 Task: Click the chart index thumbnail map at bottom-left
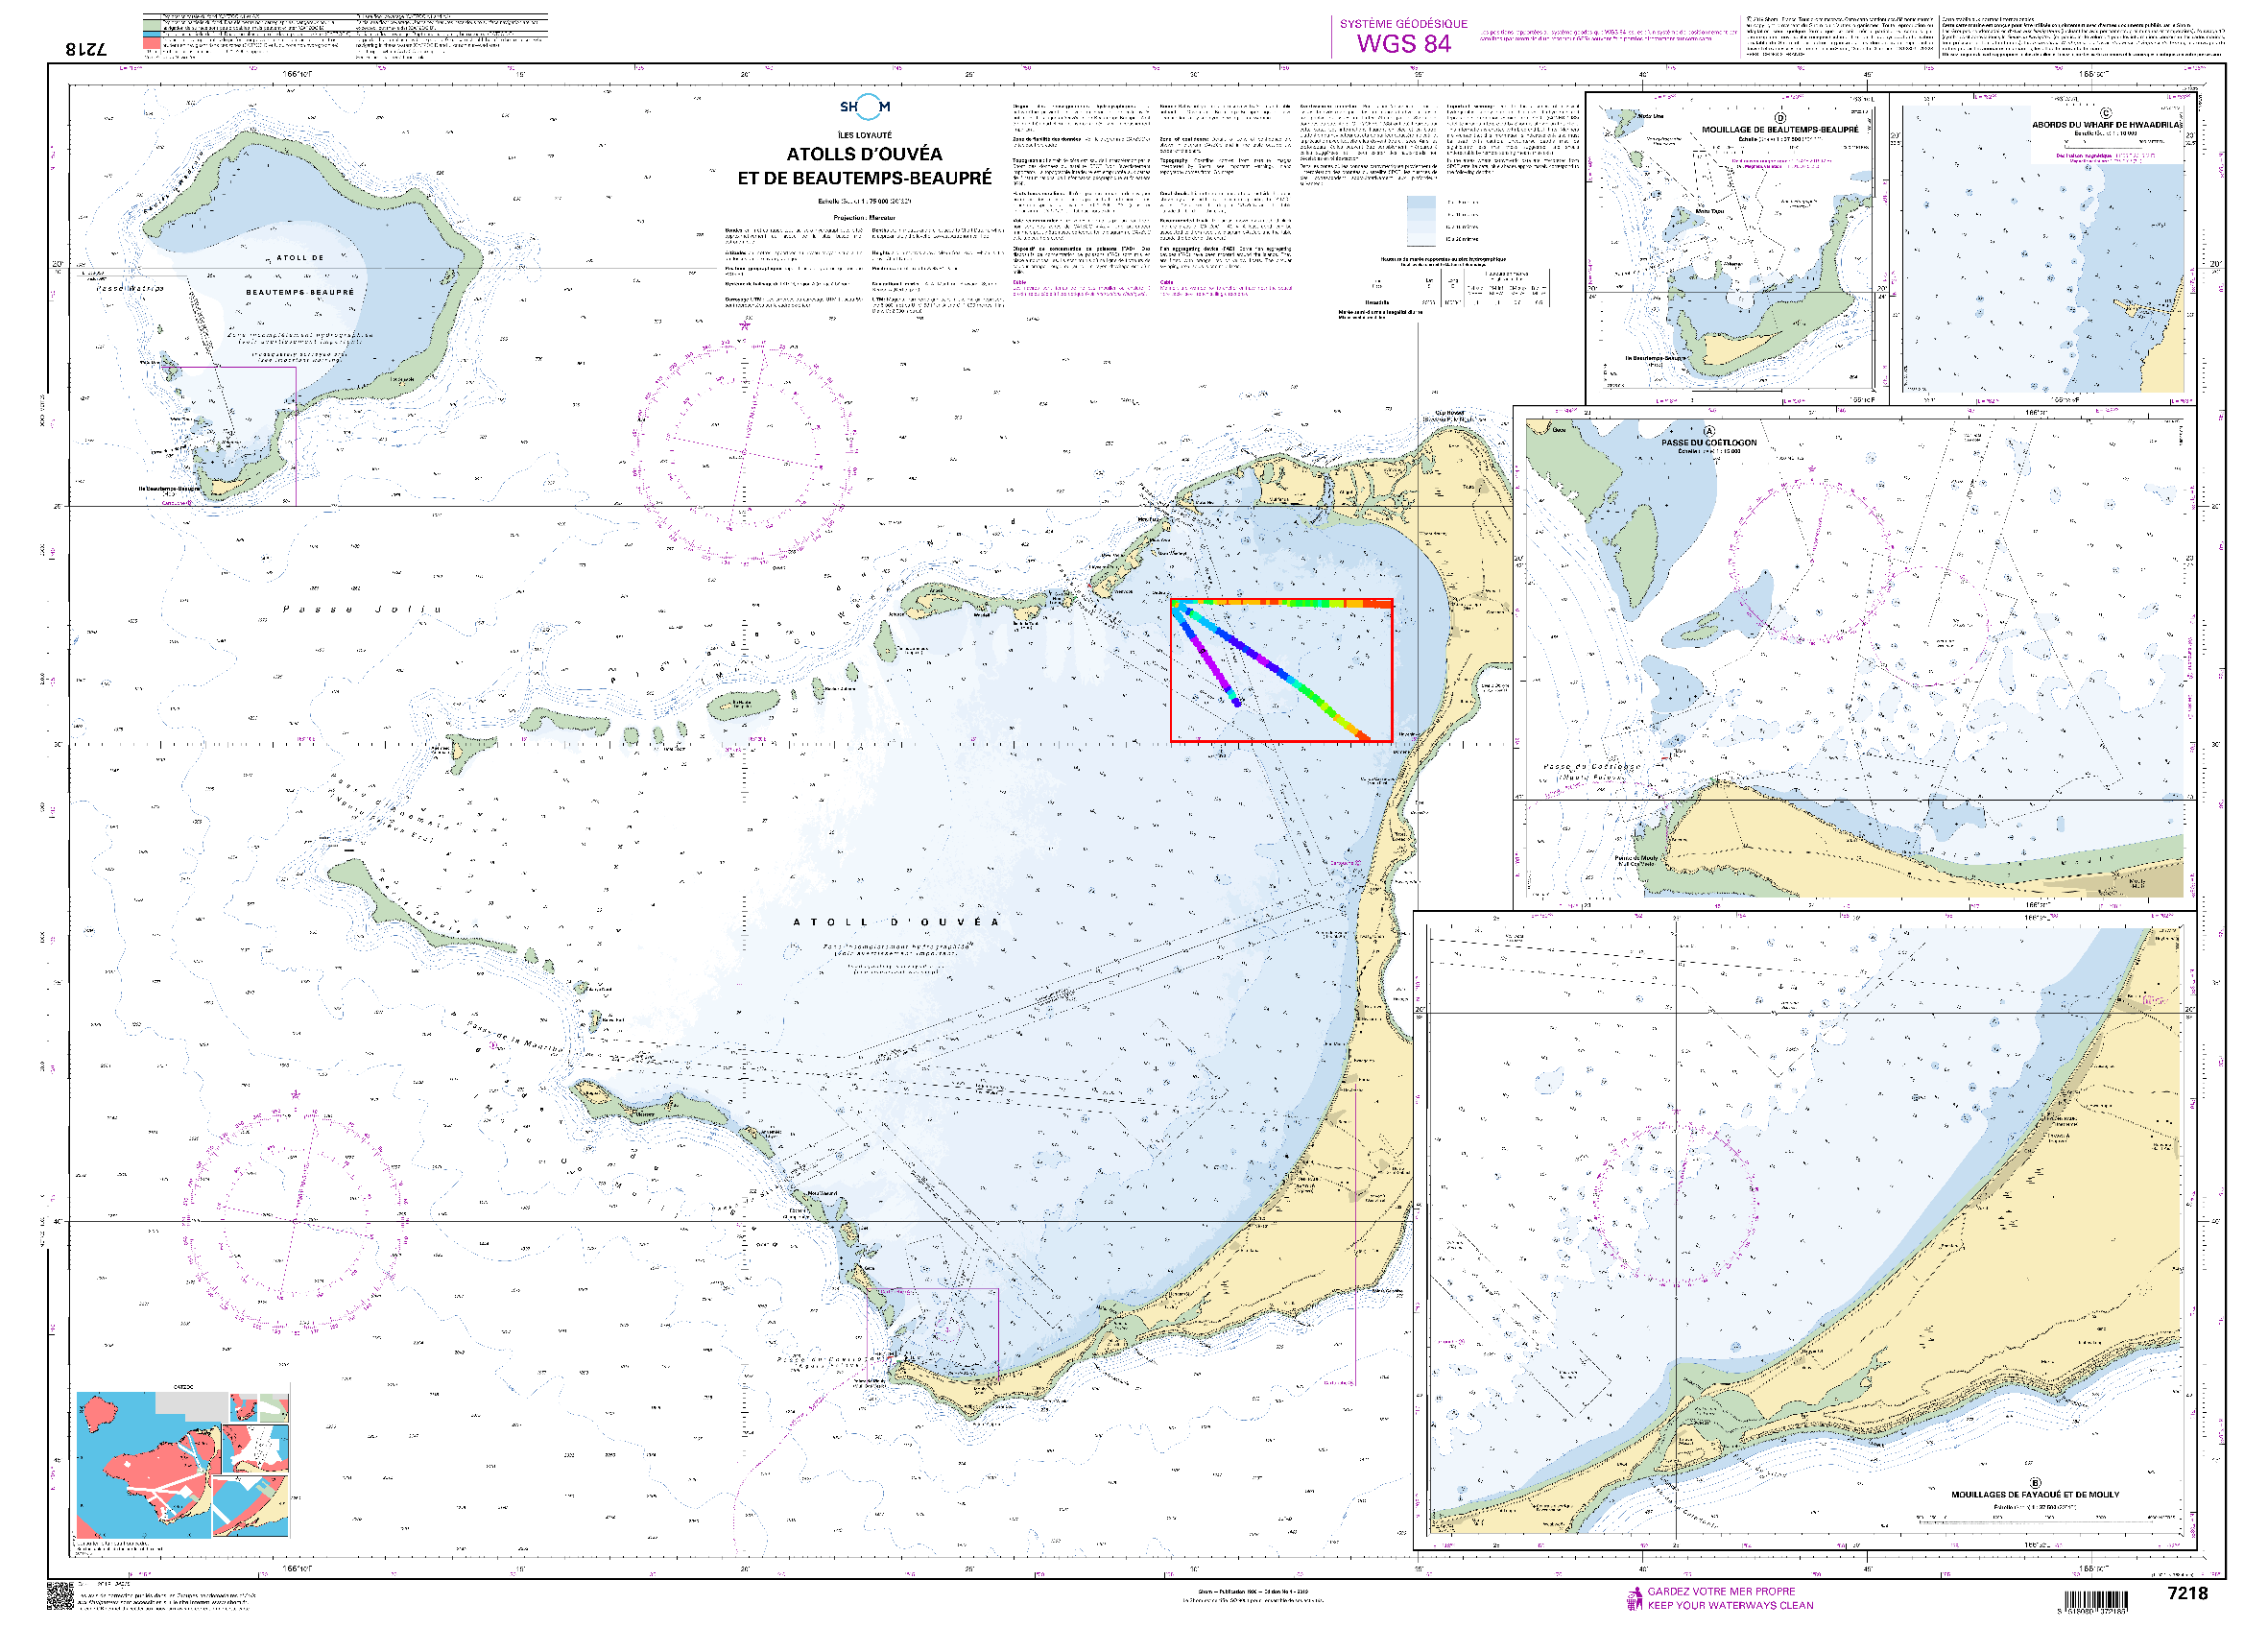point(183,1464)
